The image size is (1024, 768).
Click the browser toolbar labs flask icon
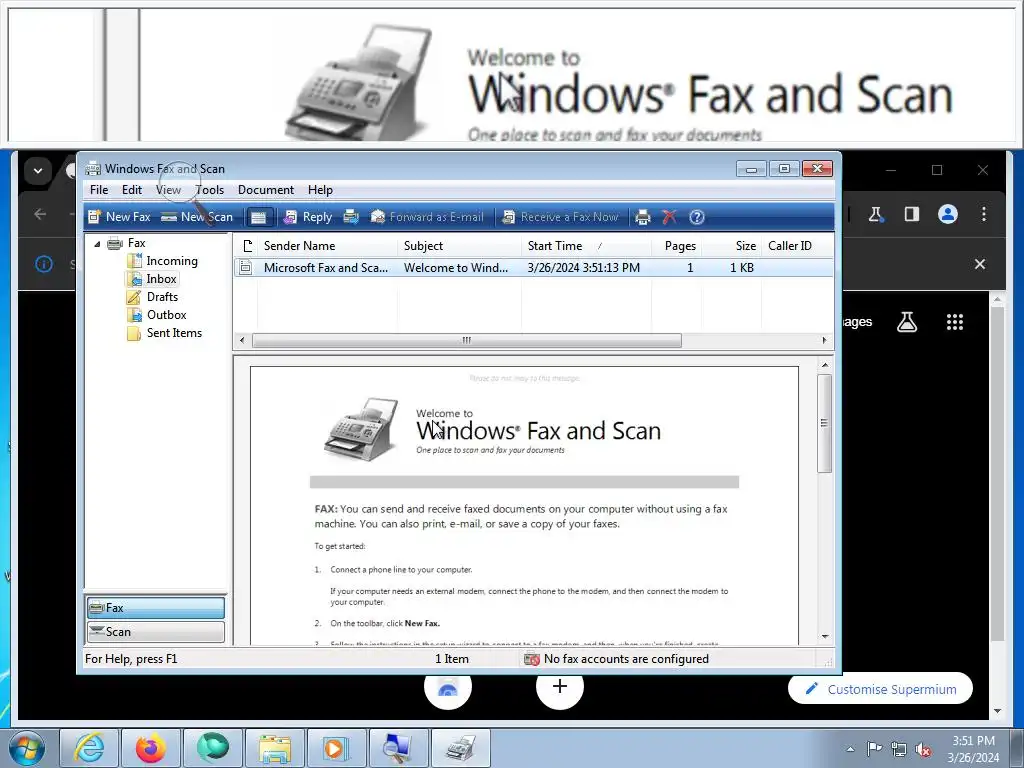click(876, 214)
